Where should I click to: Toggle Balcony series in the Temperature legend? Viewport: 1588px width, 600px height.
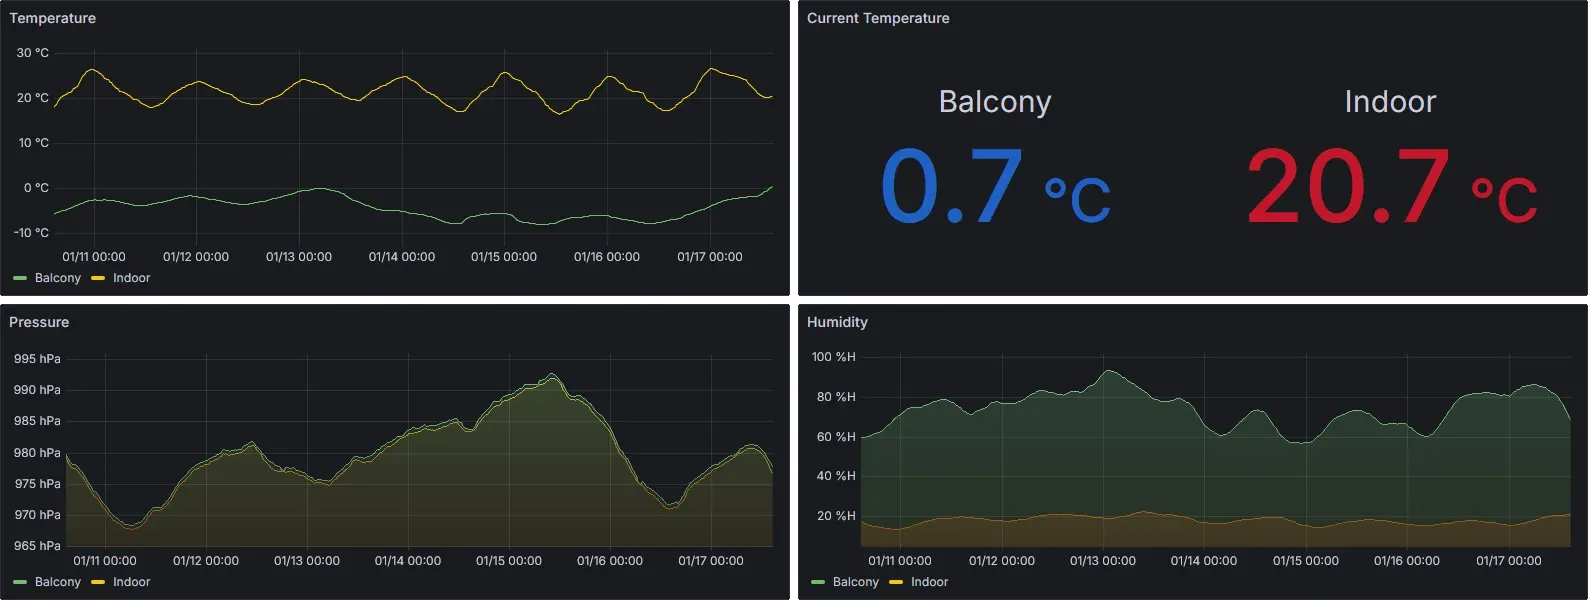coord(57,278)
